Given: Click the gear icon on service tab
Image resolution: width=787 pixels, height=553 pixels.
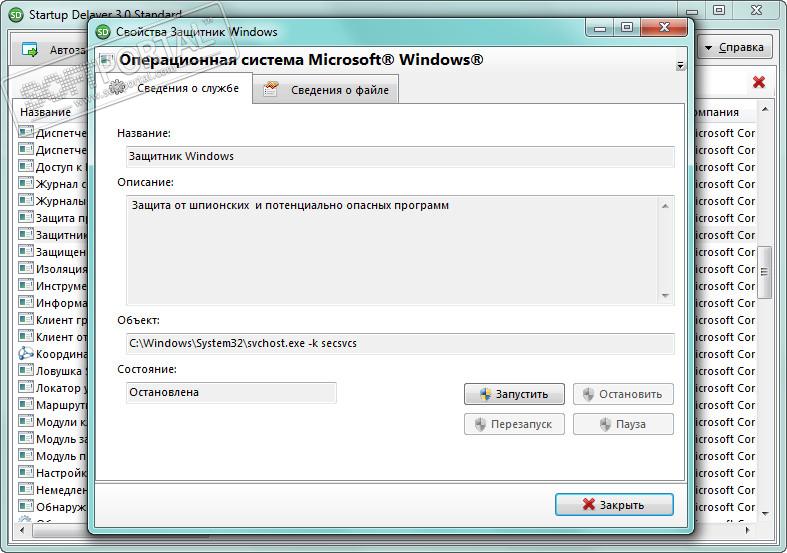Looking at the screenshot, I should click(117, 87).
